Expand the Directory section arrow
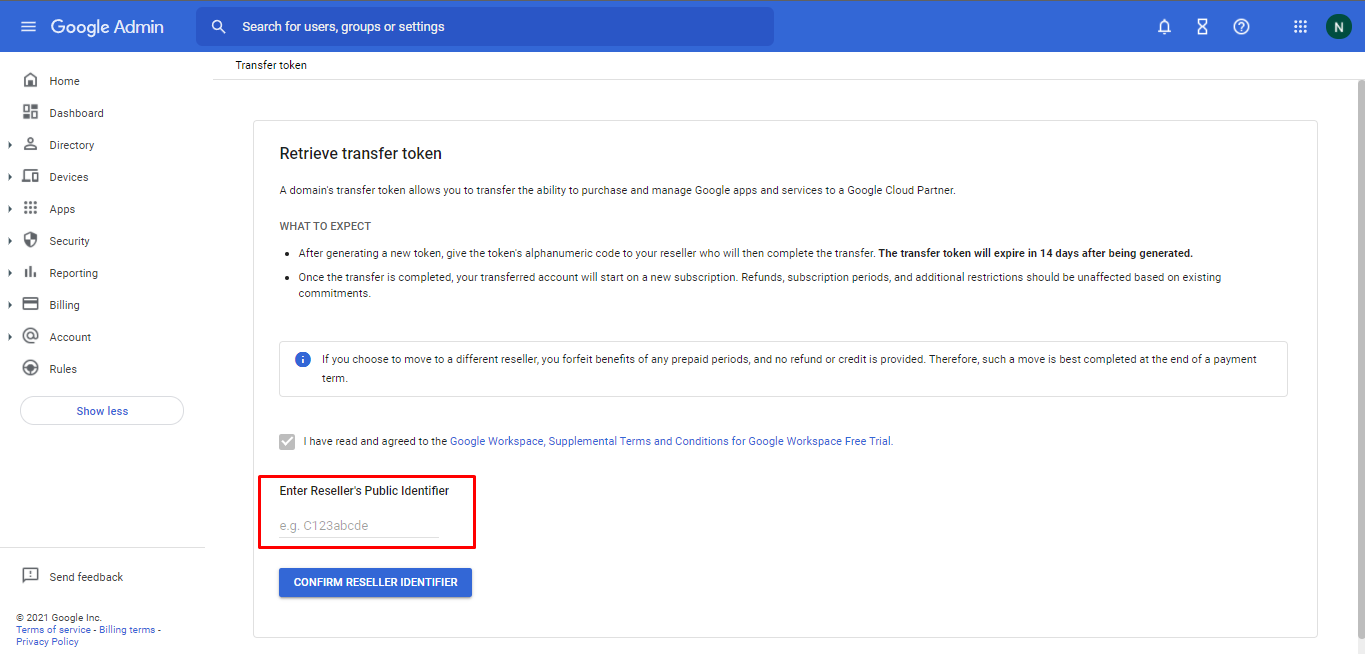The width and height of the screenshot is (1365, 654). (10, 145)
